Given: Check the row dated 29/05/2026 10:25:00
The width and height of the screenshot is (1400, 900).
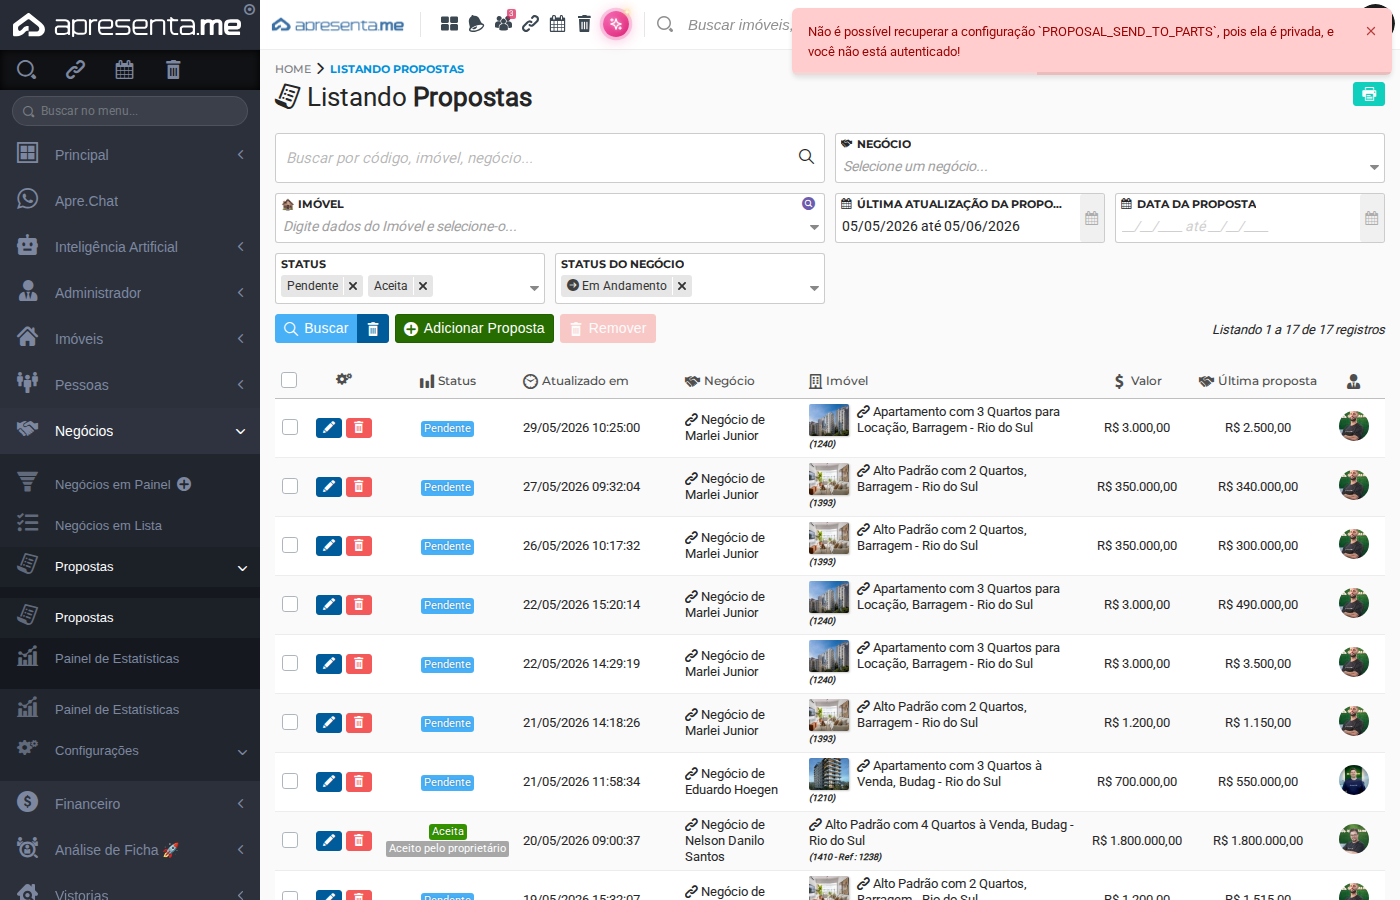Looking at the screenshot, I should click(x=290, y=427).
